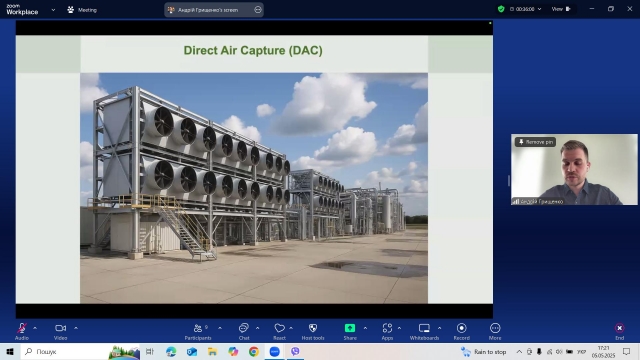Unmute the microphone with the Audio icon
640x360 pixels.
click(22, 331)
